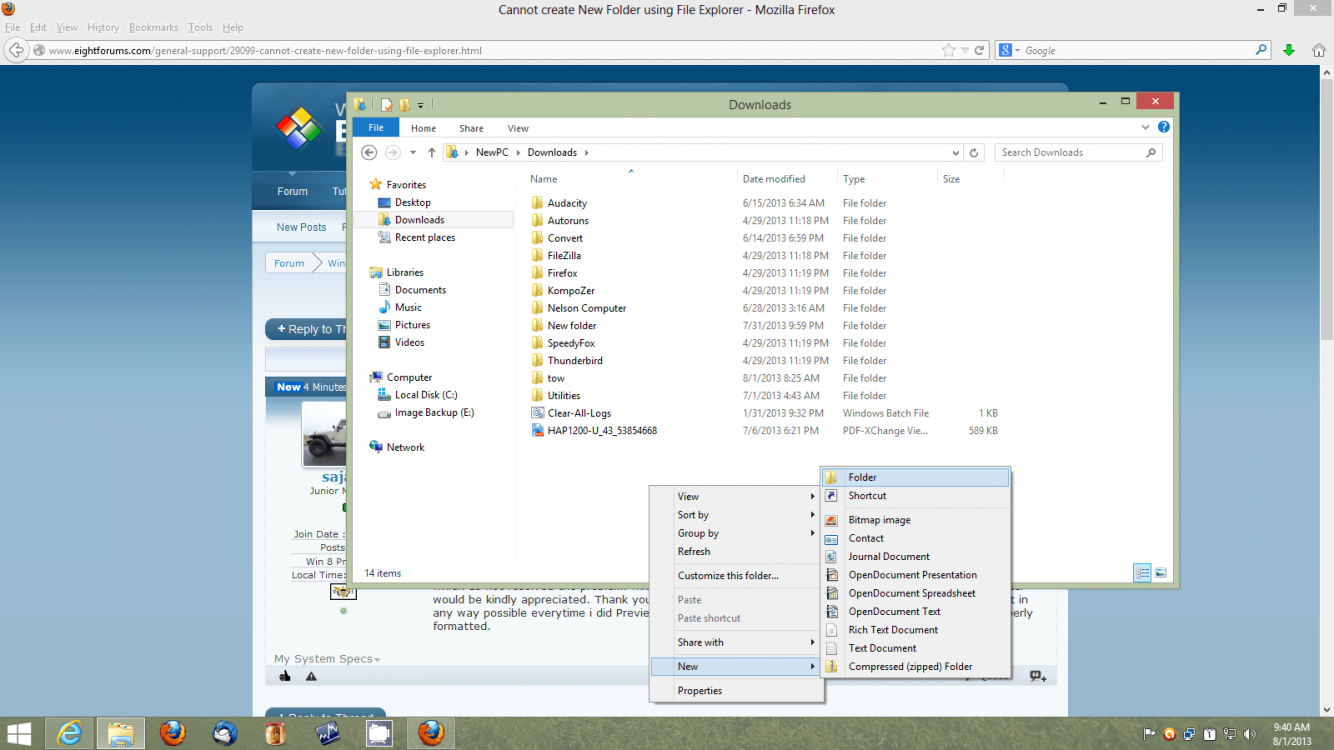Screen dimensions: 1334x750
Task: Expand the Explorer ribbon with the chevron
Action: tap(1146, 128)
